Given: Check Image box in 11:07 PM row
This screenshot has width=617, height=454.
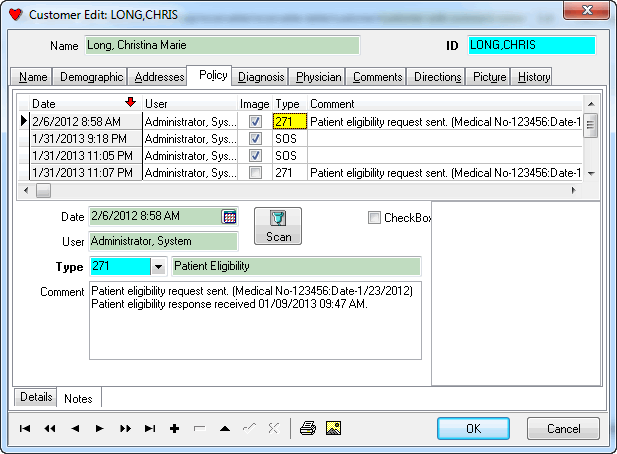Looking at the screenshot, I should coord(255,173).
